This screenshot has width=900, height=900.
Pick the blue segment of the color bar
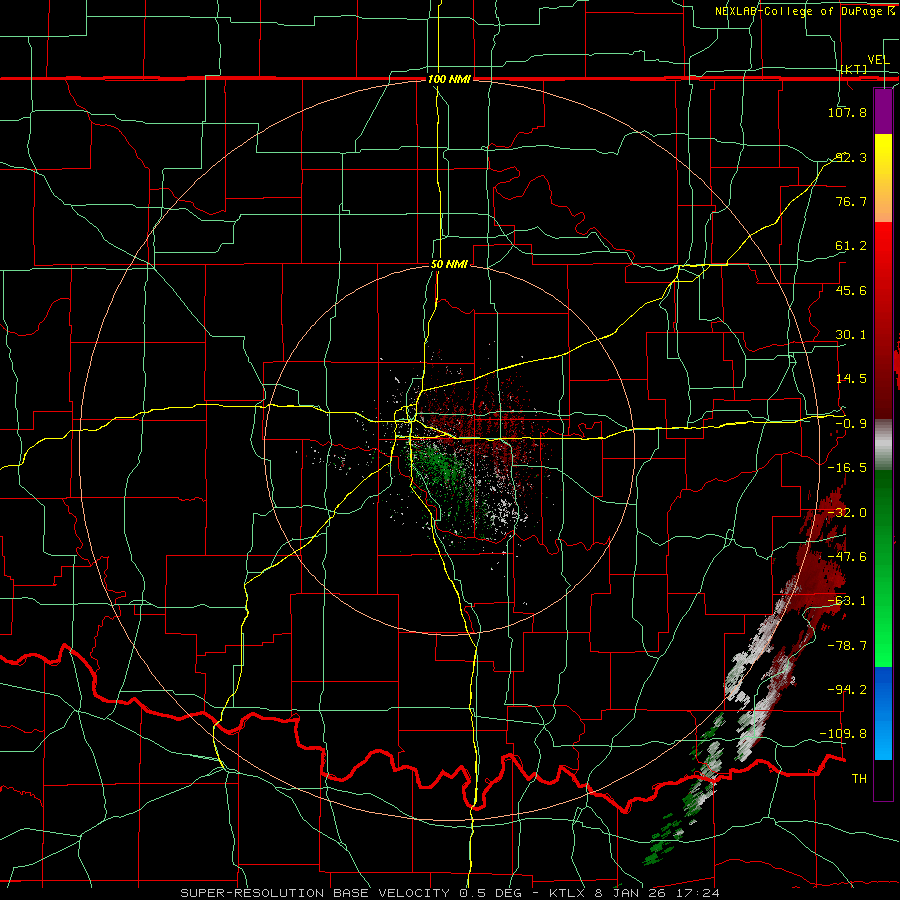[x=883, y=713]
